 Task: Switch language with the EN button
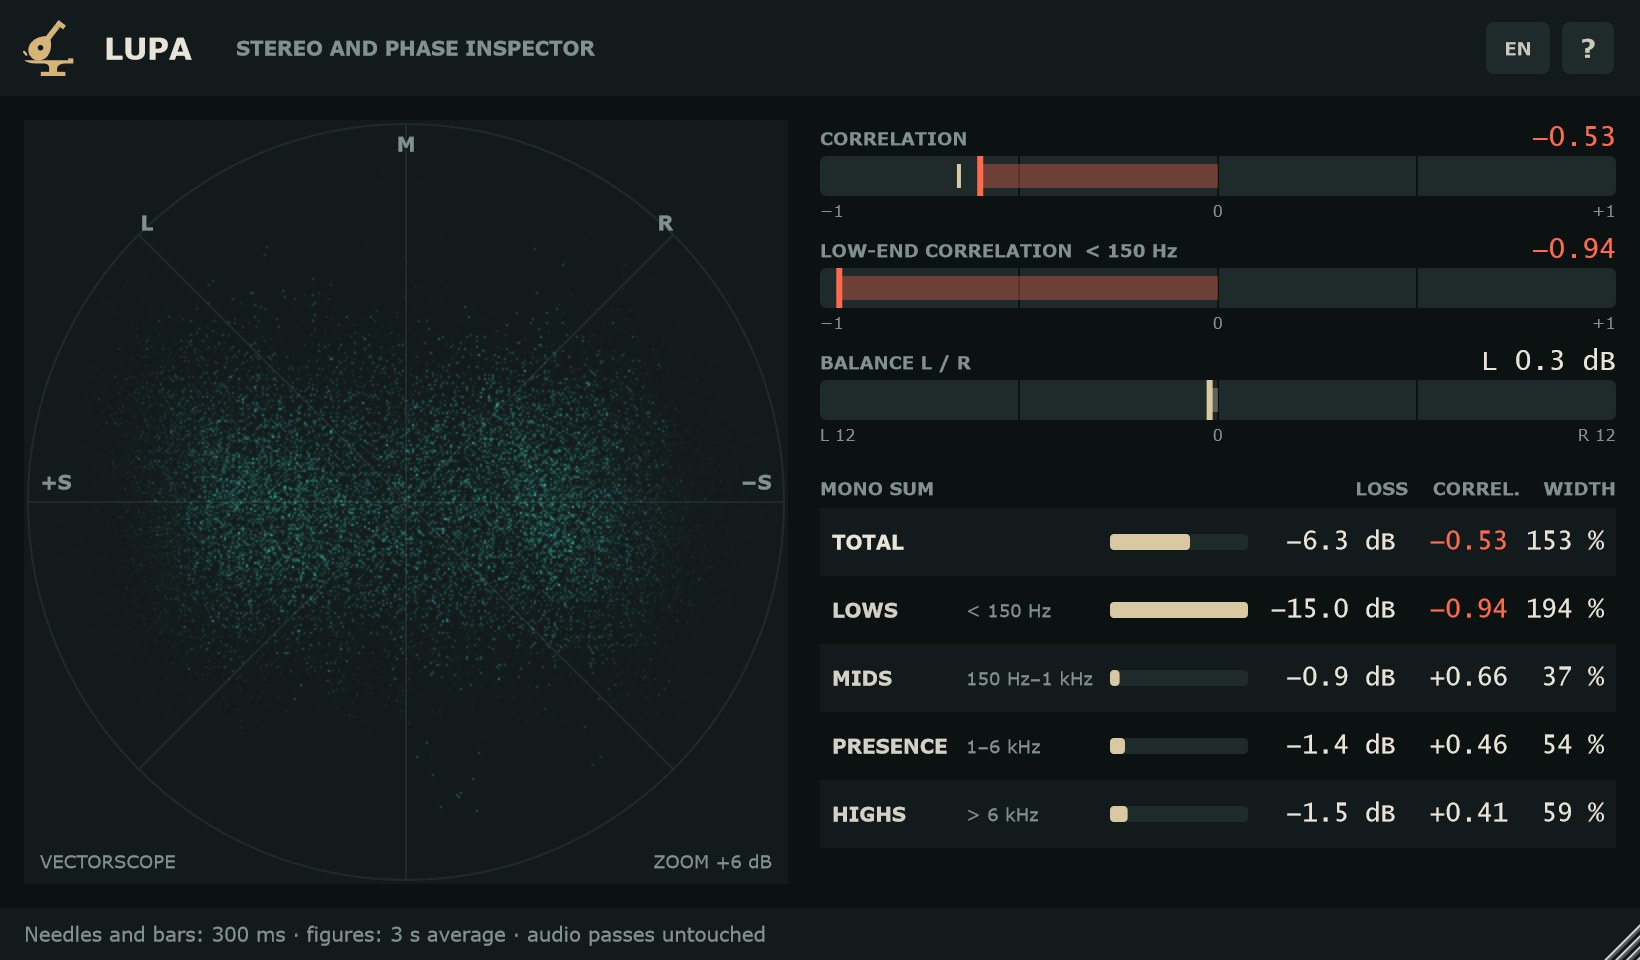1517,48
